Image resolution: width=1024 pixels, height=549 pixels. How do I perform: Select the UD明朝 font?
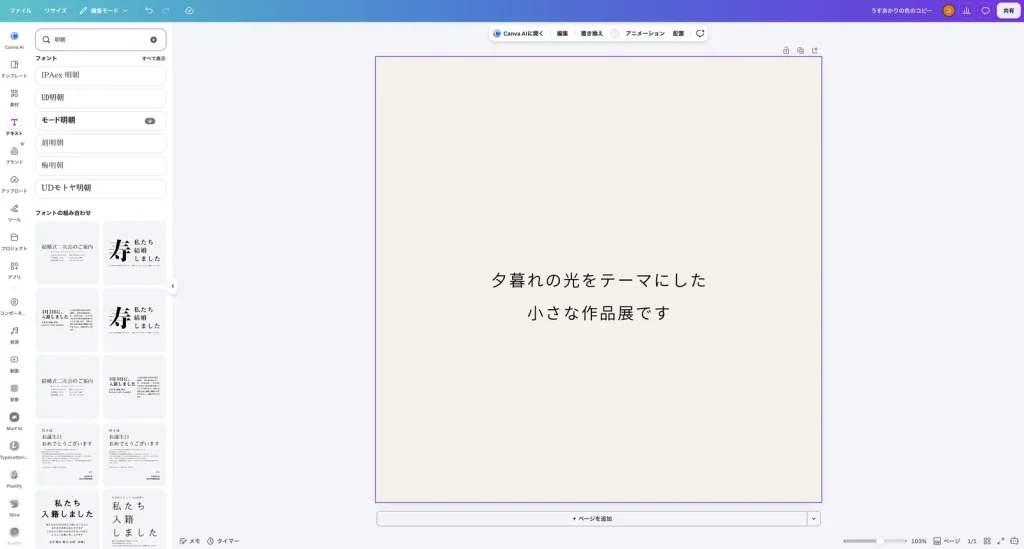point(101,98)
